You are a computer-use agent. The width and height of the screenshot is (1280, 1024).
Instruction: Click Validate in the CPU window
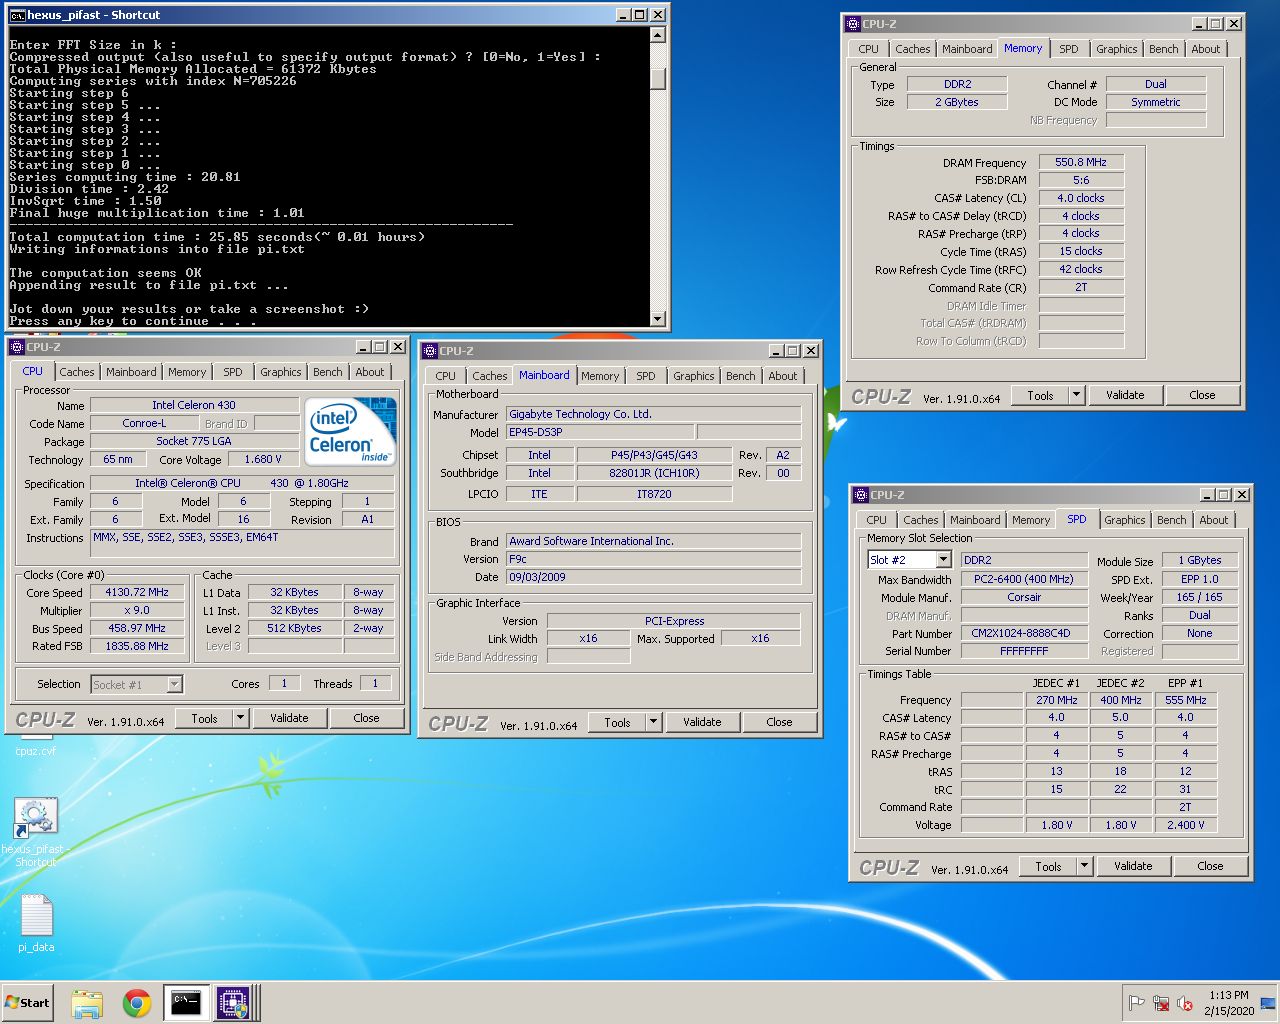289,718
